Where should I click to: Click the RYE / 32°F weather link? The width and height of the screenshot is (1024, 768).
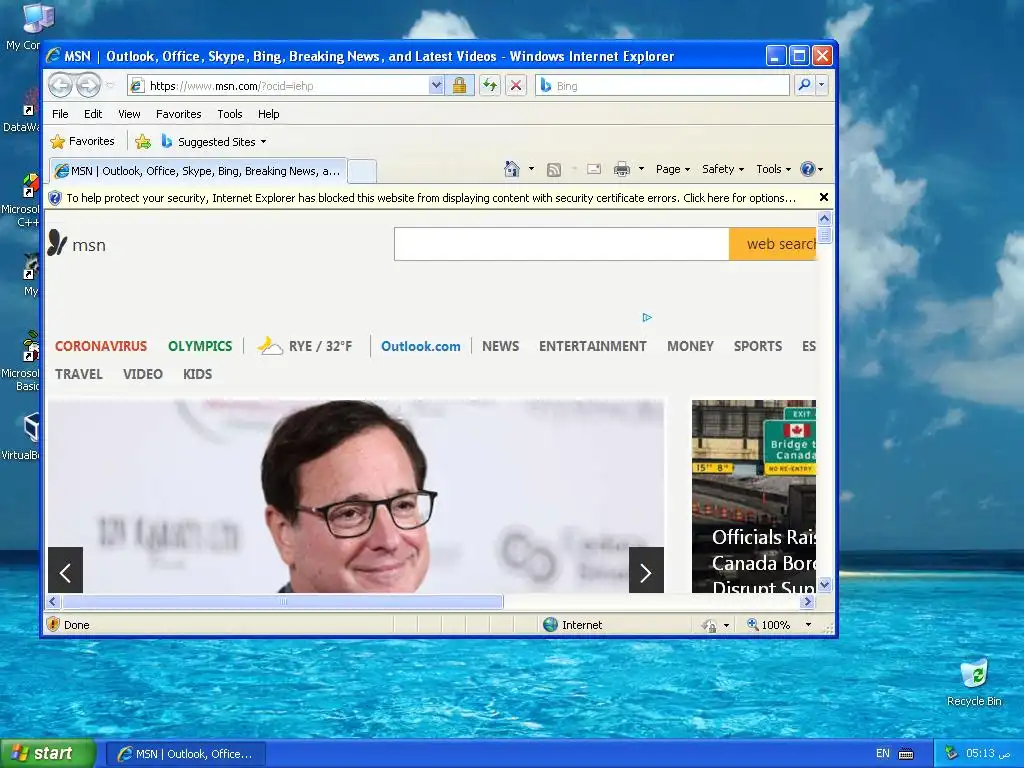(304, 346)
